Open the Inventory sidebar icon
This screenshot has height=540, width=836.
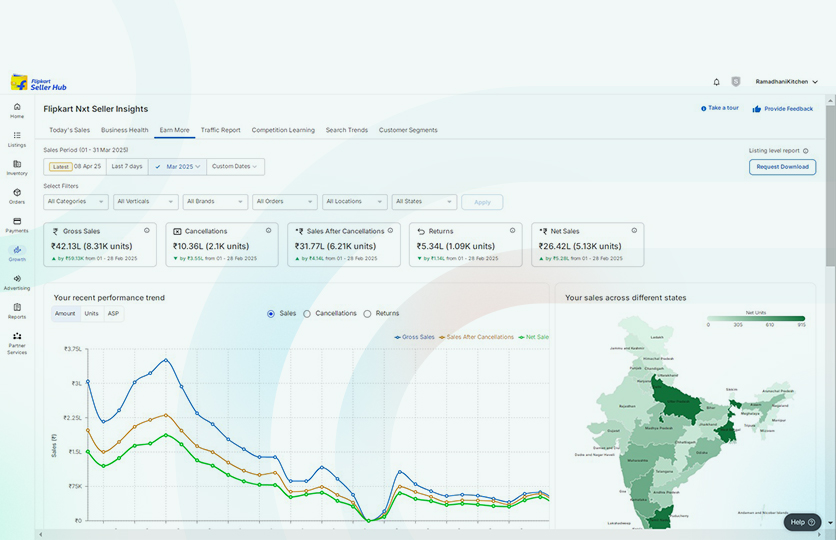(x=17, y=167)
